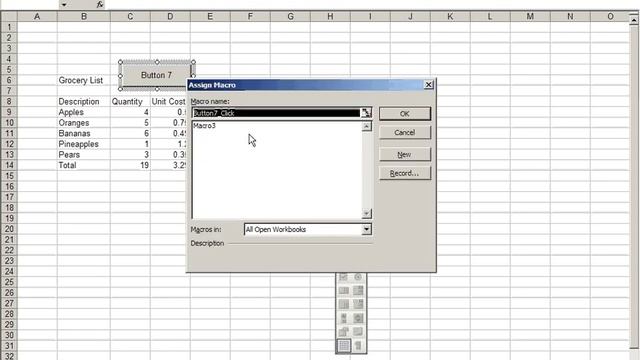640x360 pixels.
Task: Select column O header
Action: [610, 16]
